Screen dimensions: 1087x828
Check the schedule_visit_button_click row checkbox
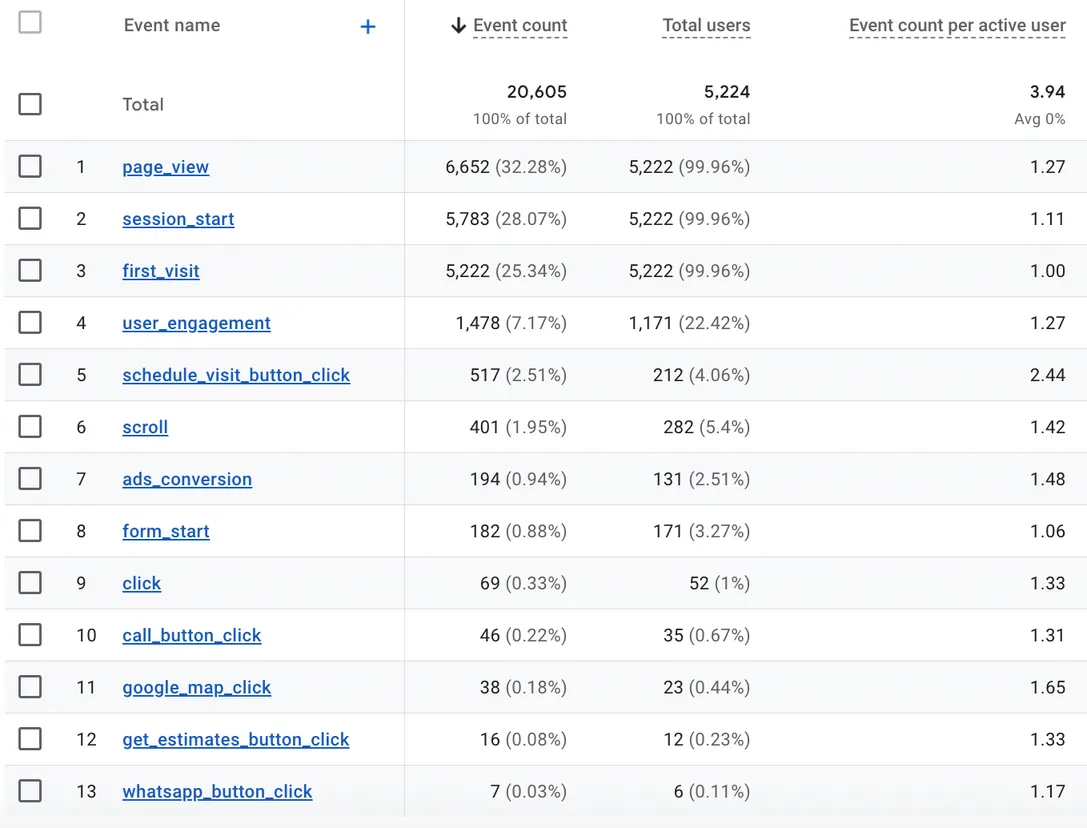click(x=30, y=374)
